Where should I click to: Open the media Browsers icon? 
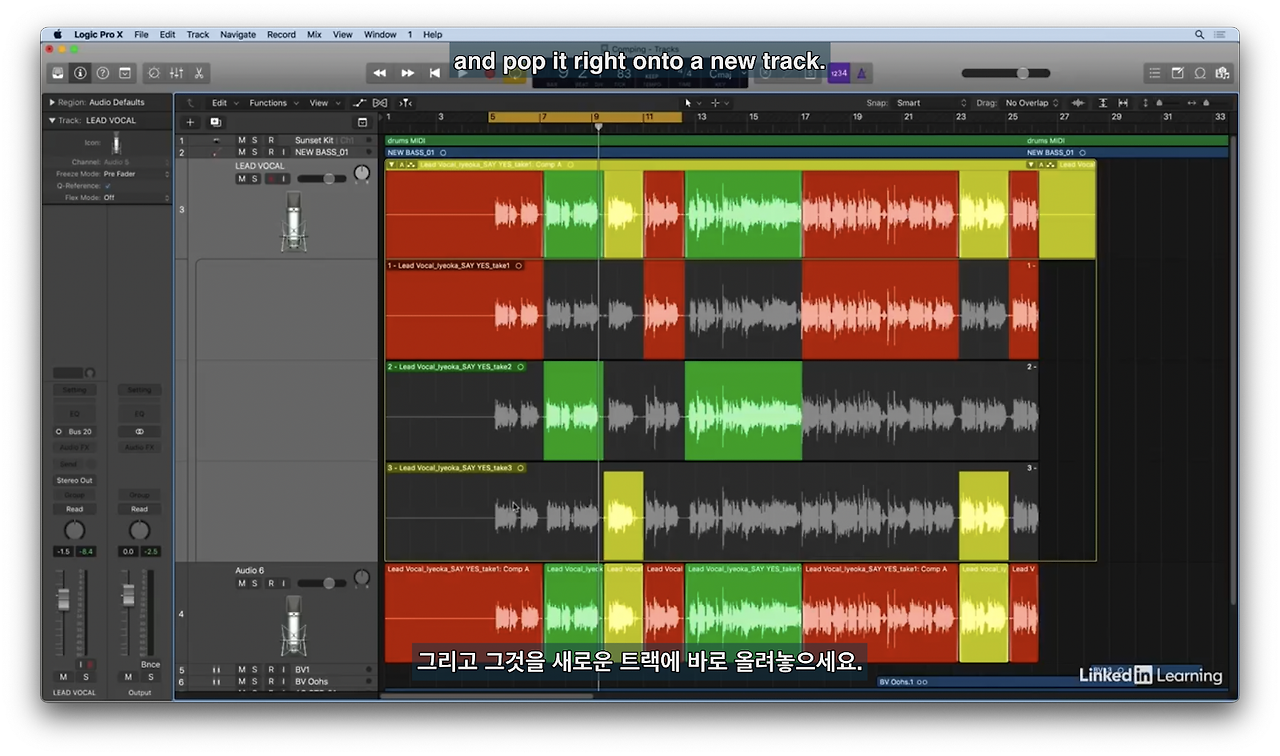1222,73
